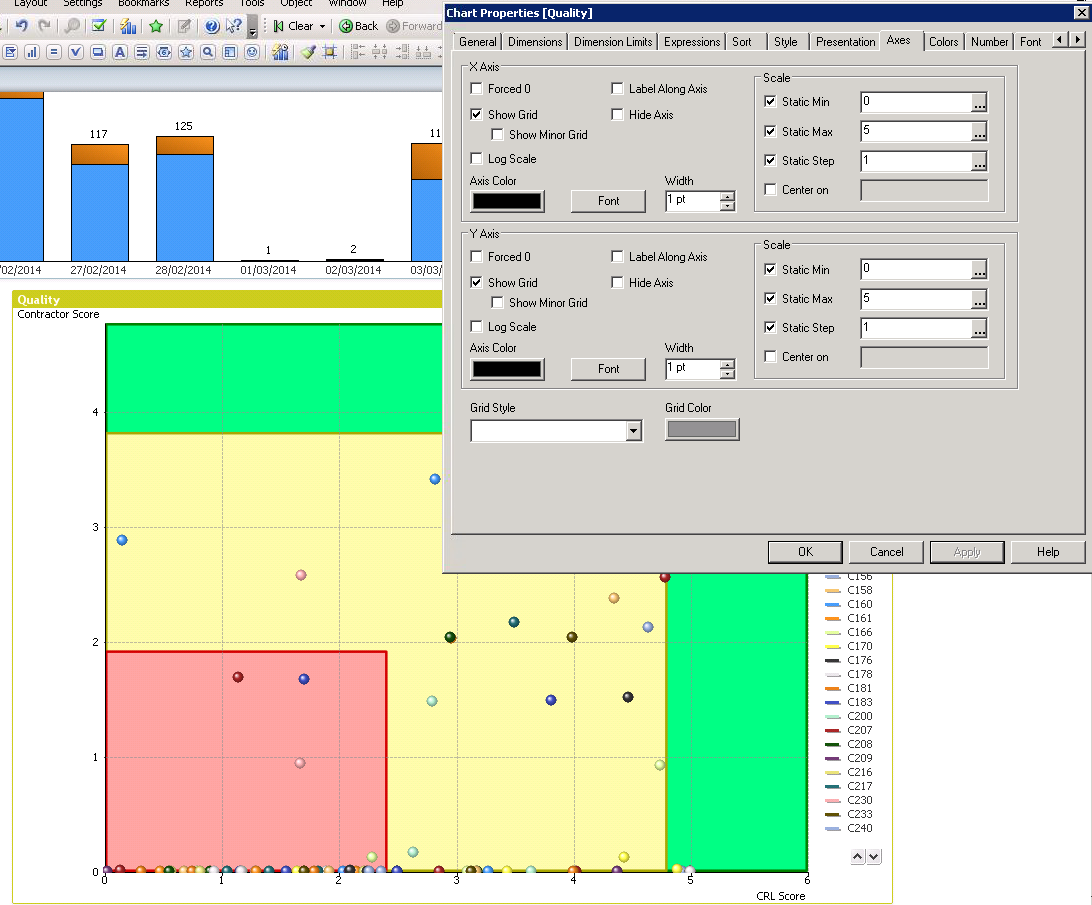Enable X Axis Forced 0 checkbox

pos(476,89)
